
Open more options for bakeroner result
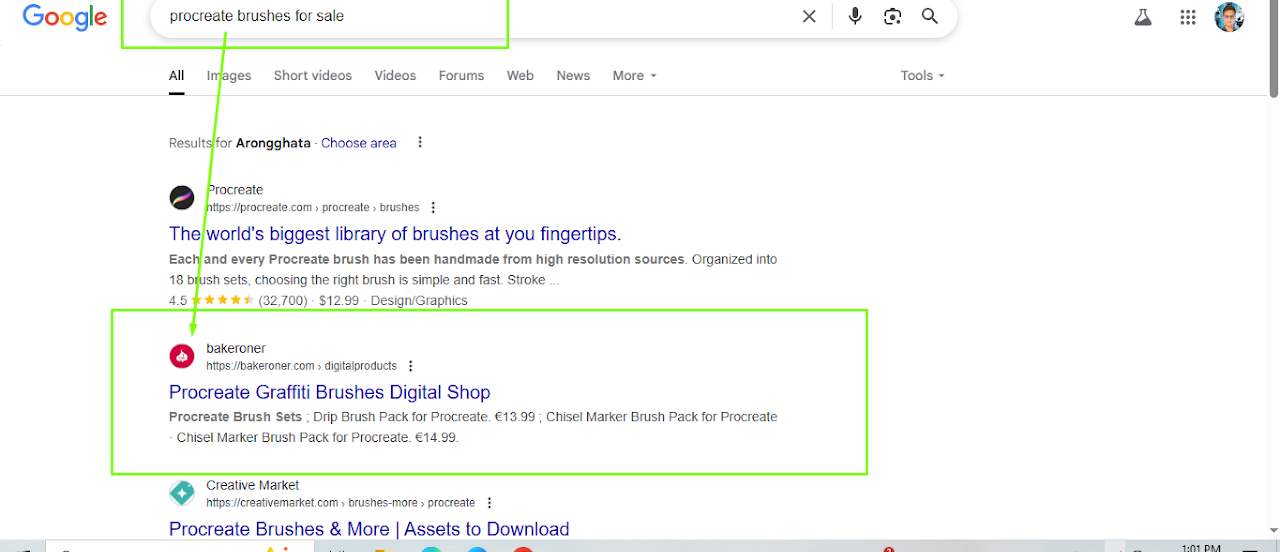410,366
